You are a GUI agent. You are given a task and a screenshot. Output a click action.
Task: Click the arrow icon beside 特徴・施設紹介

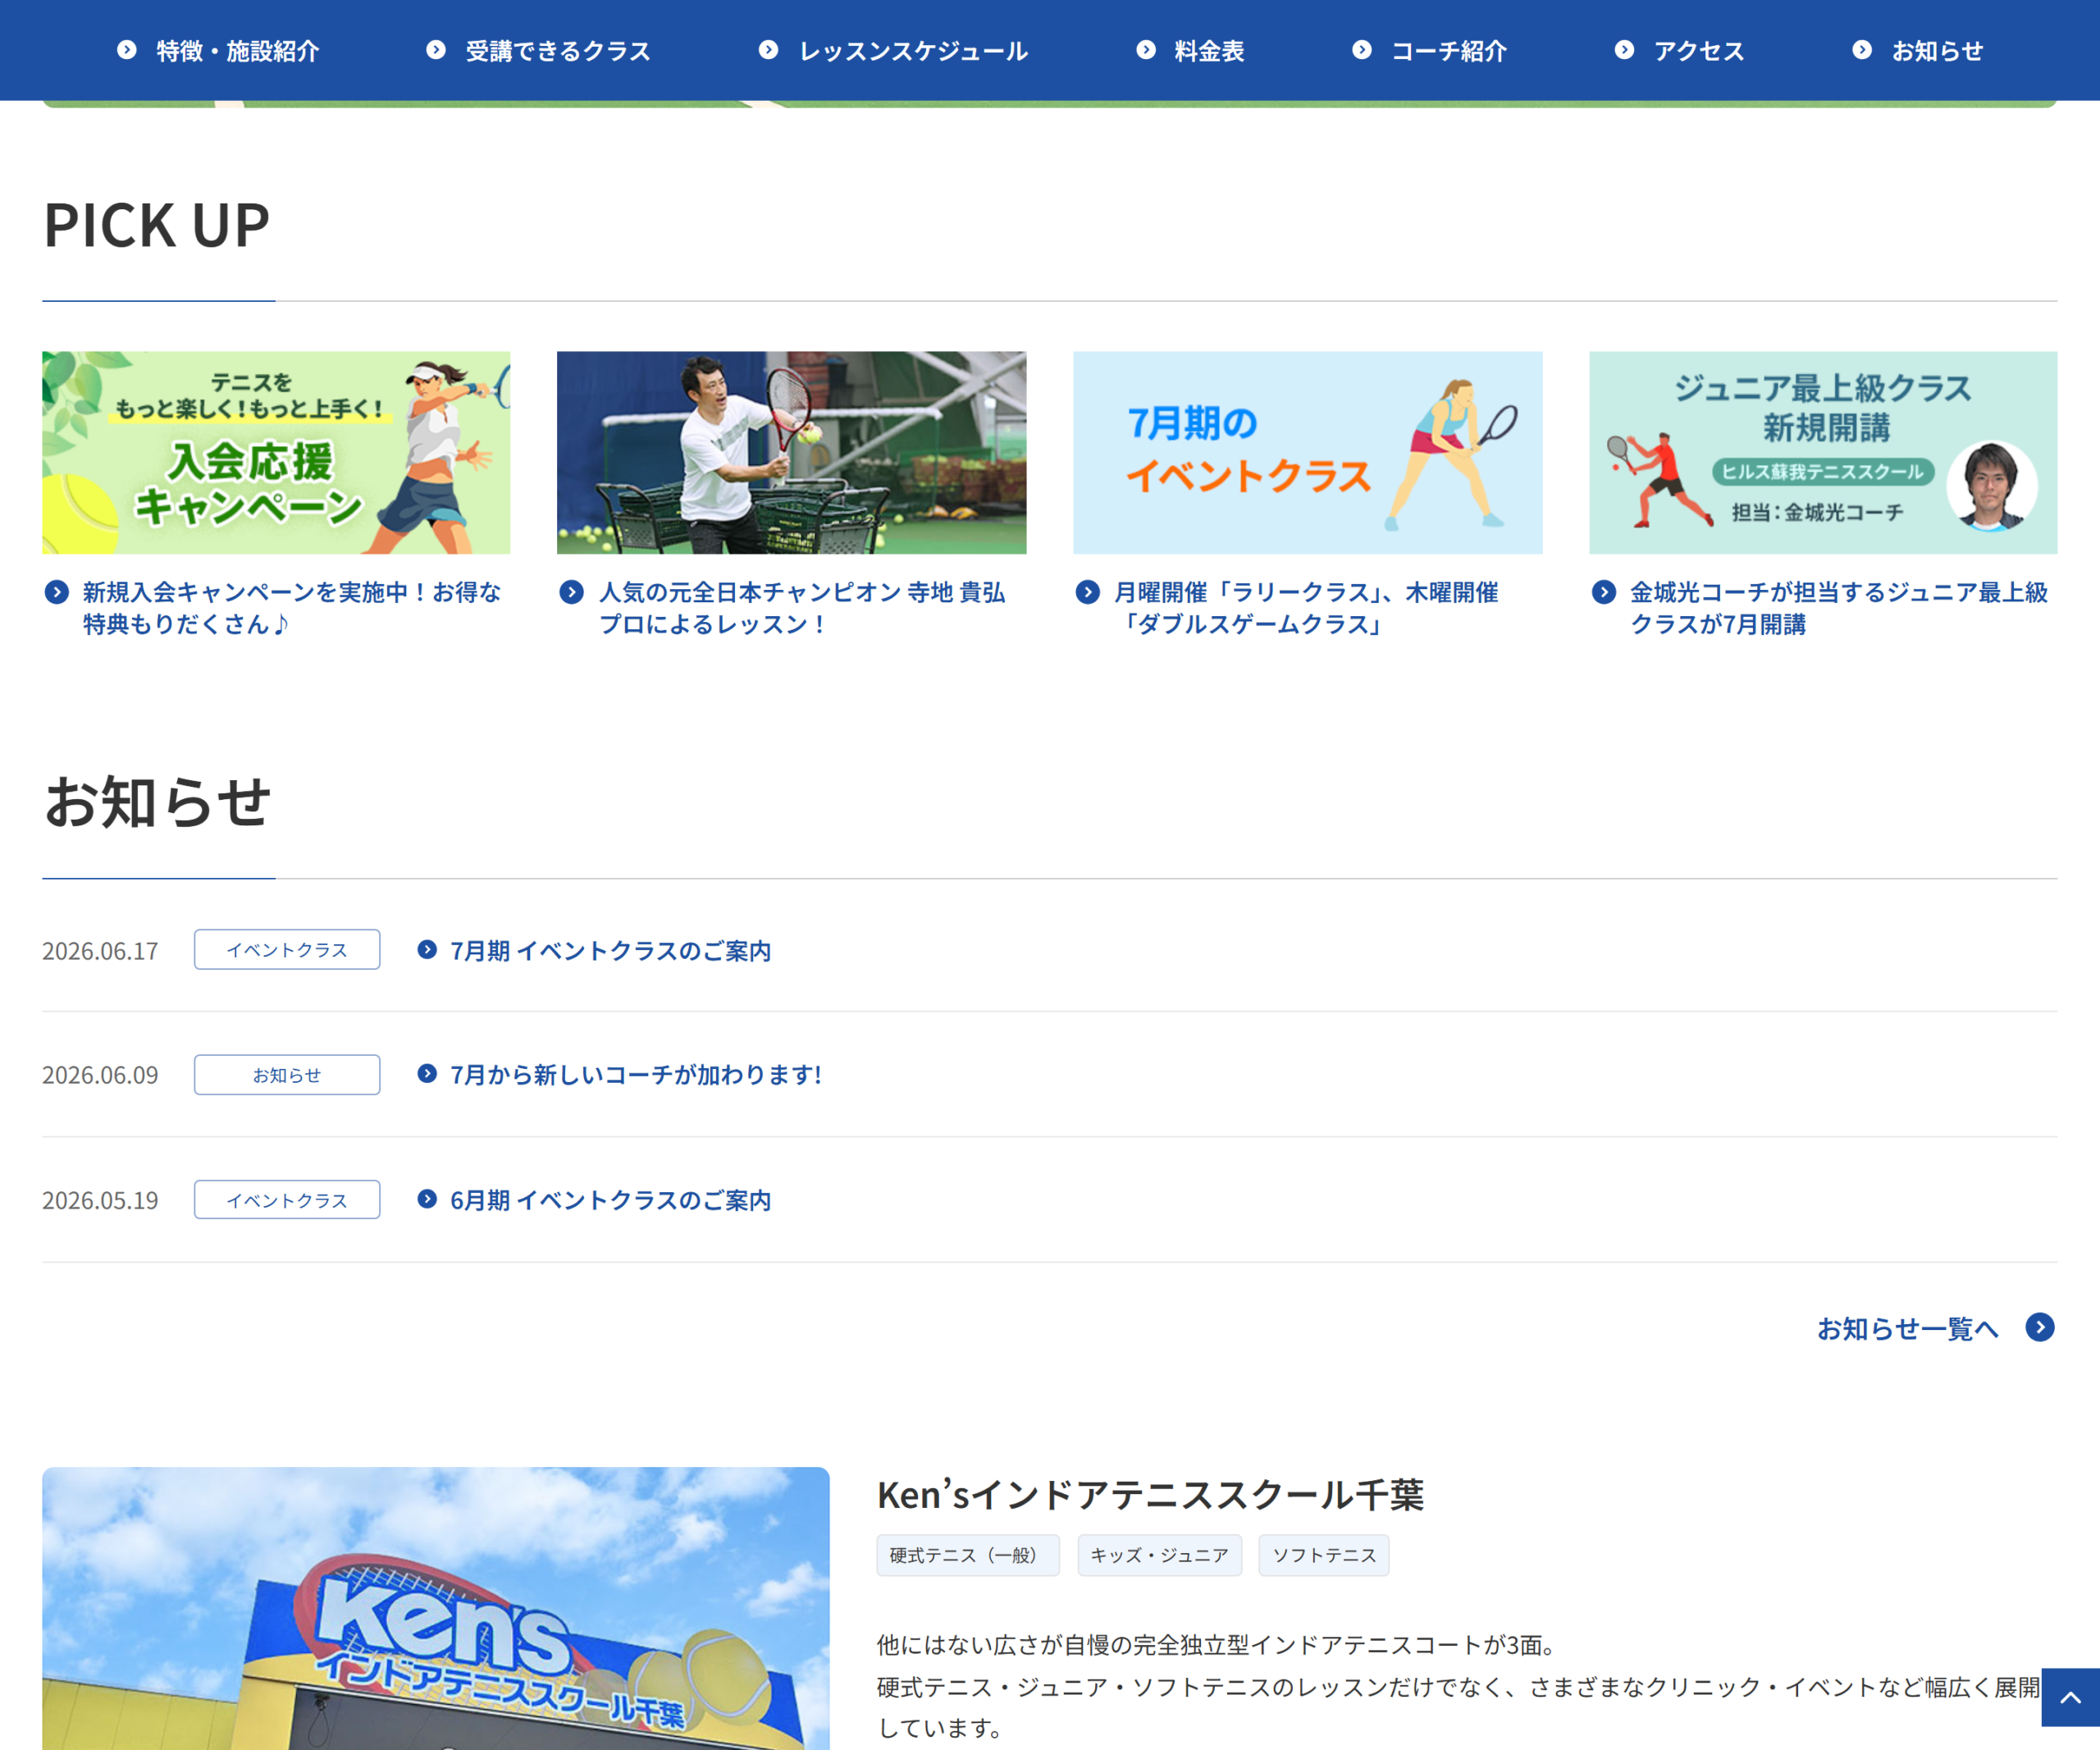pos(127,50)
